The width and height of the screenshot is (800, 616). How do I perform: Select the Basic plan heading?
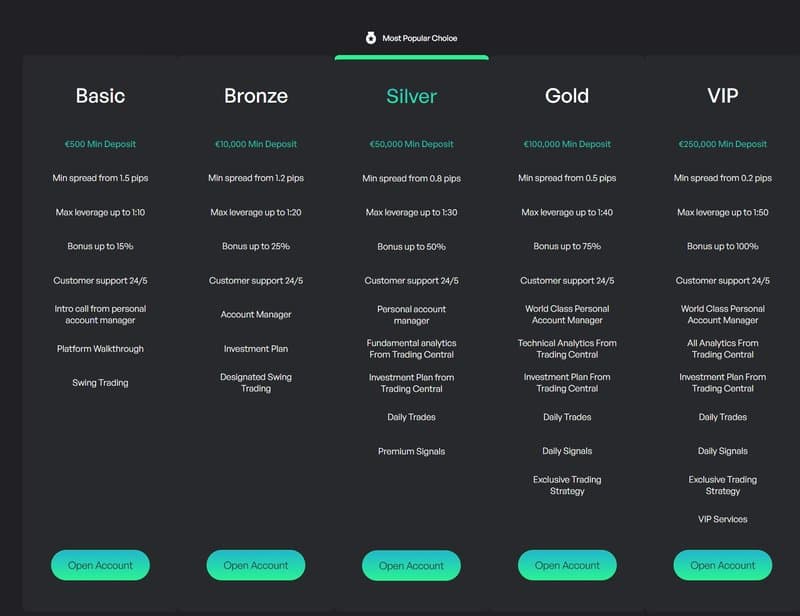pos(101,96)
